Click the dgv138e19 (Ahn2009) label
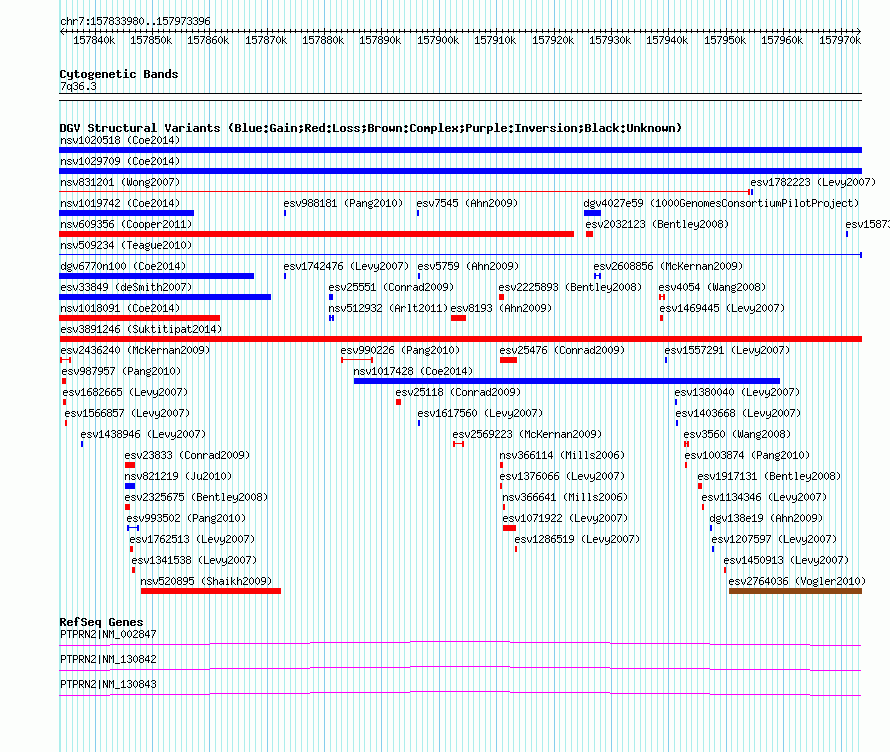The image size is (890, 752). [x=766, y=518]
